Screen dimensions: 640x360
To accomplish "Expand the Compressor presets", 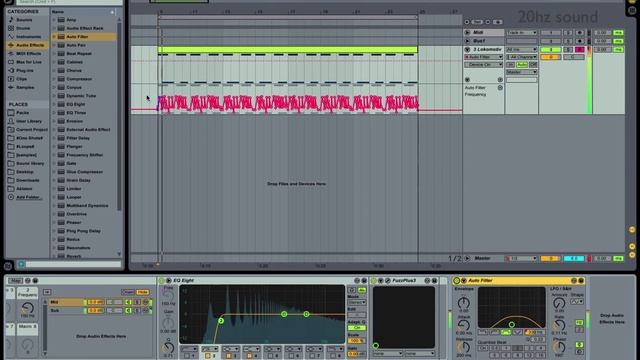I will [x=54, y=79].
